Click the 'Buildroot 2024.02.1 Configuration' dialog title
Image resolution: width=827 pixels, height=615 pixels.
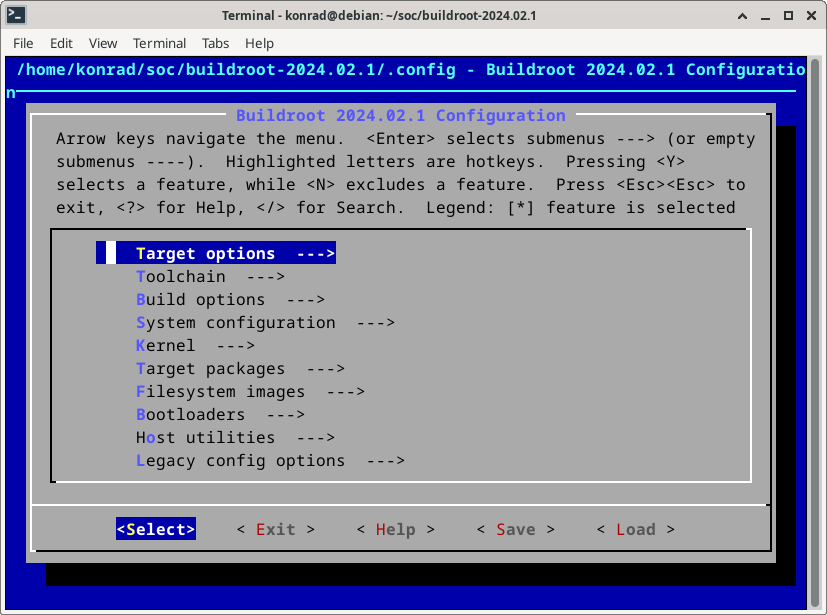[x=400, y=116]
